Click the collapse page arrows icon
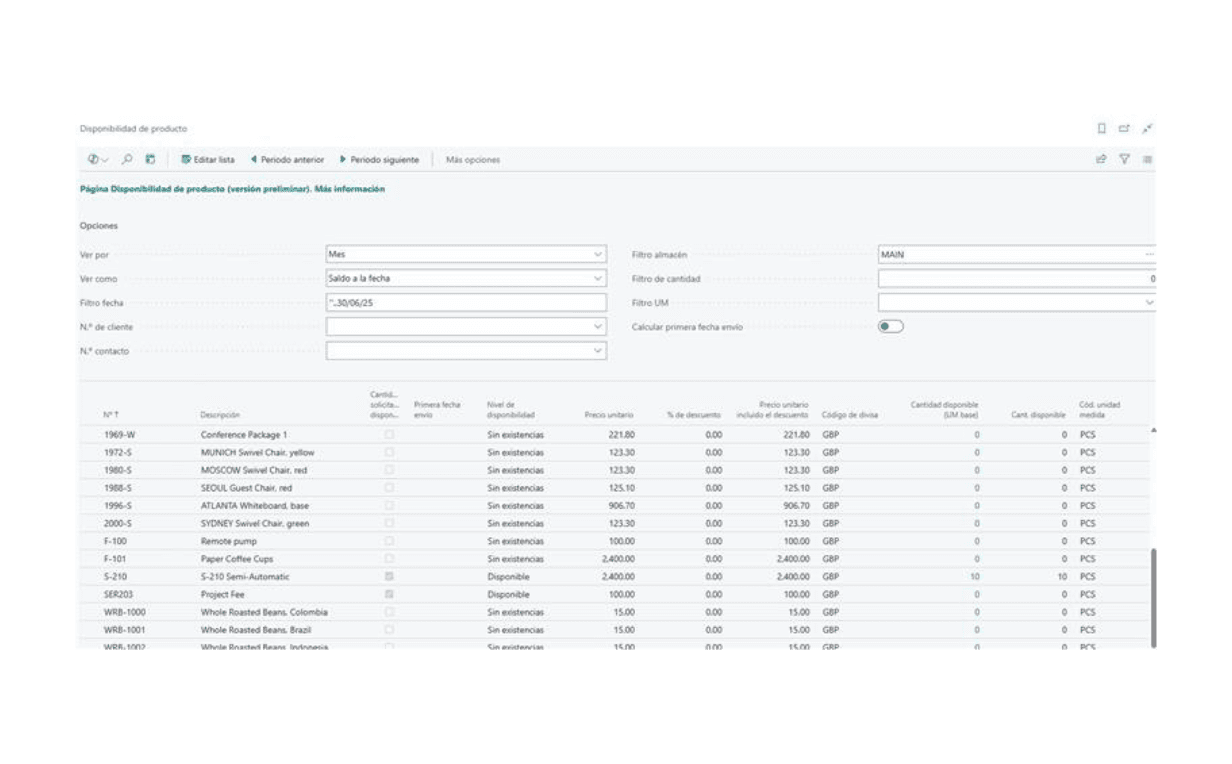 point(1147,129)
